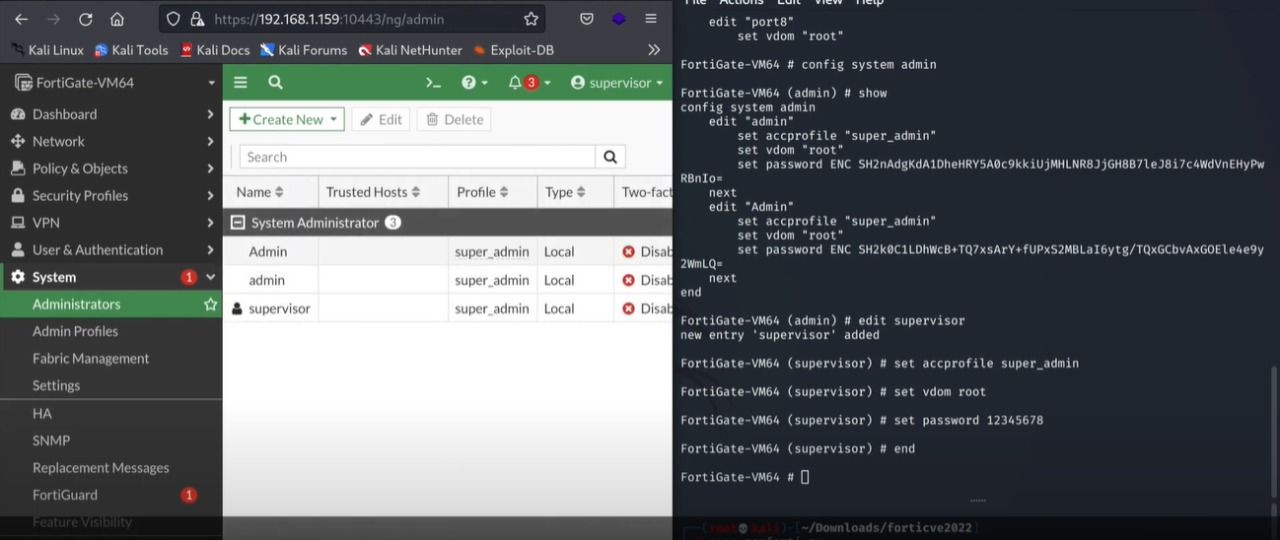Open the supervisor user dropdown
Screen dimensions: 1280x540
pyautogui.click(x=617, y=83)
